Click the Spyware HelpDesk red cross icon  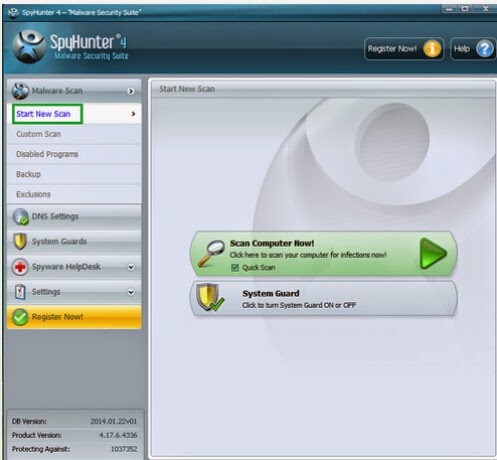20,267
